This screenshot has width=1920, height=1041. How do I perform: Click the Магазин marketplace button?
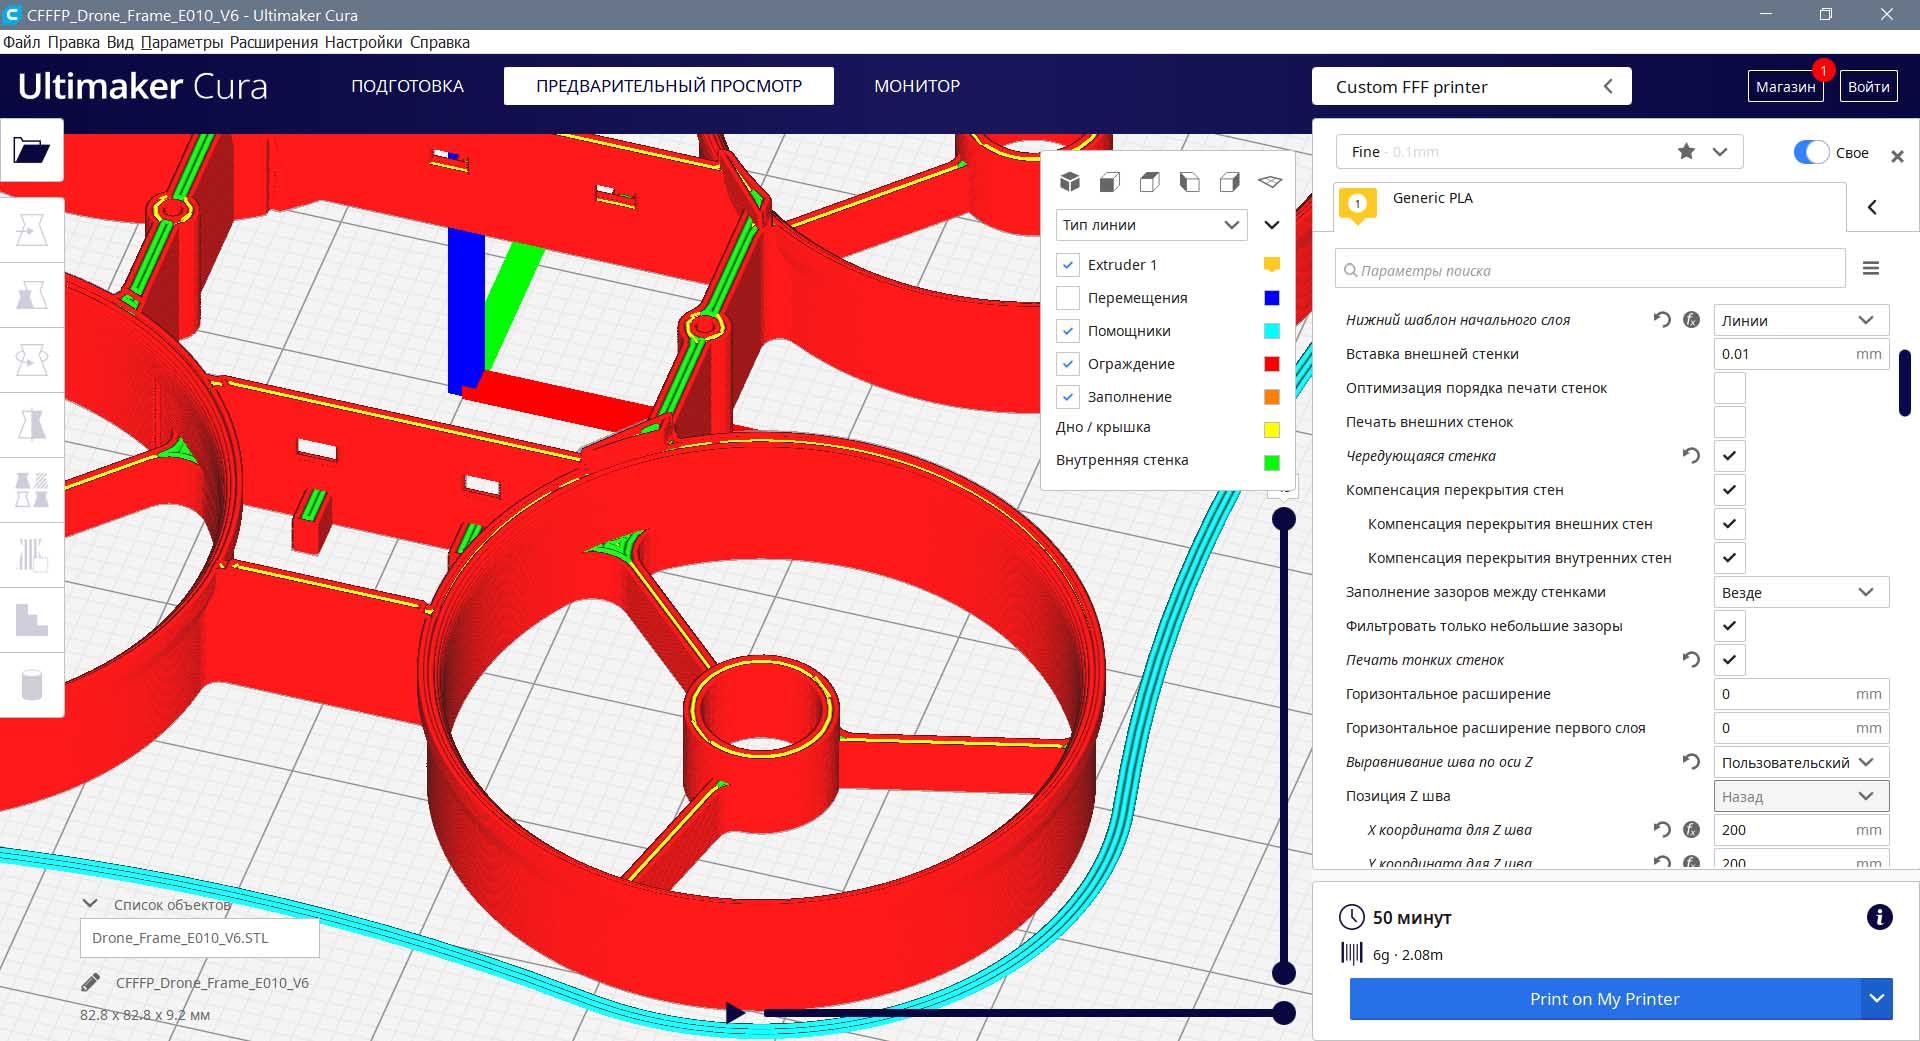[1785, 87]
